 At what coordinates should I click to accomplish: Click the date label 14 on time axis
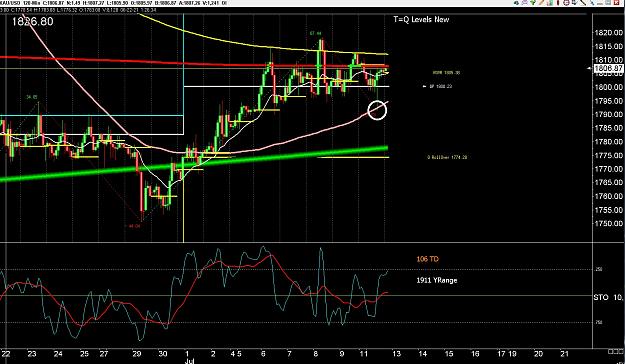click(x=423, y=354)
